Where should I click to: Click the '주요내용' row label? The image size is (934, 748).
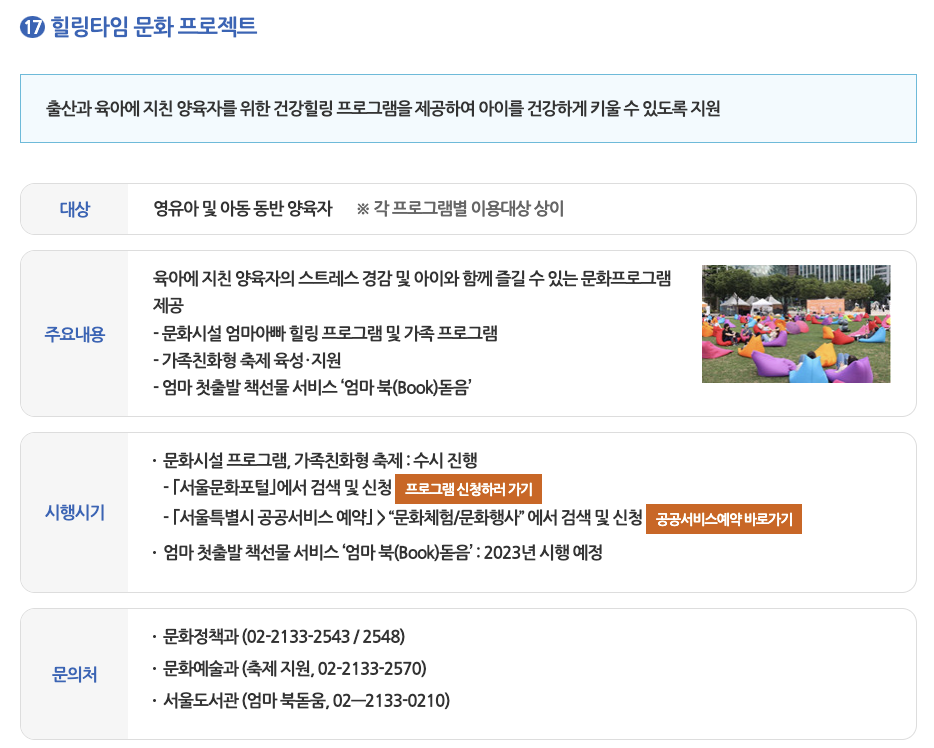[x=74, y=334]
